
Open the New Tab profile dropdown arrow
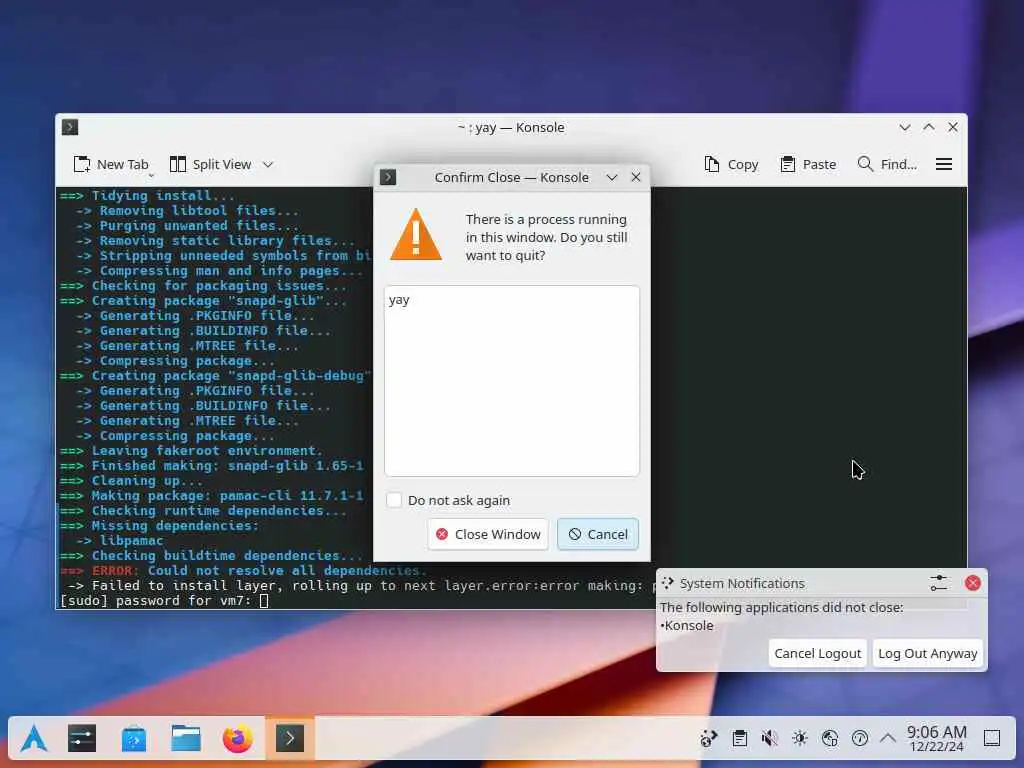(x=152, y=175)
